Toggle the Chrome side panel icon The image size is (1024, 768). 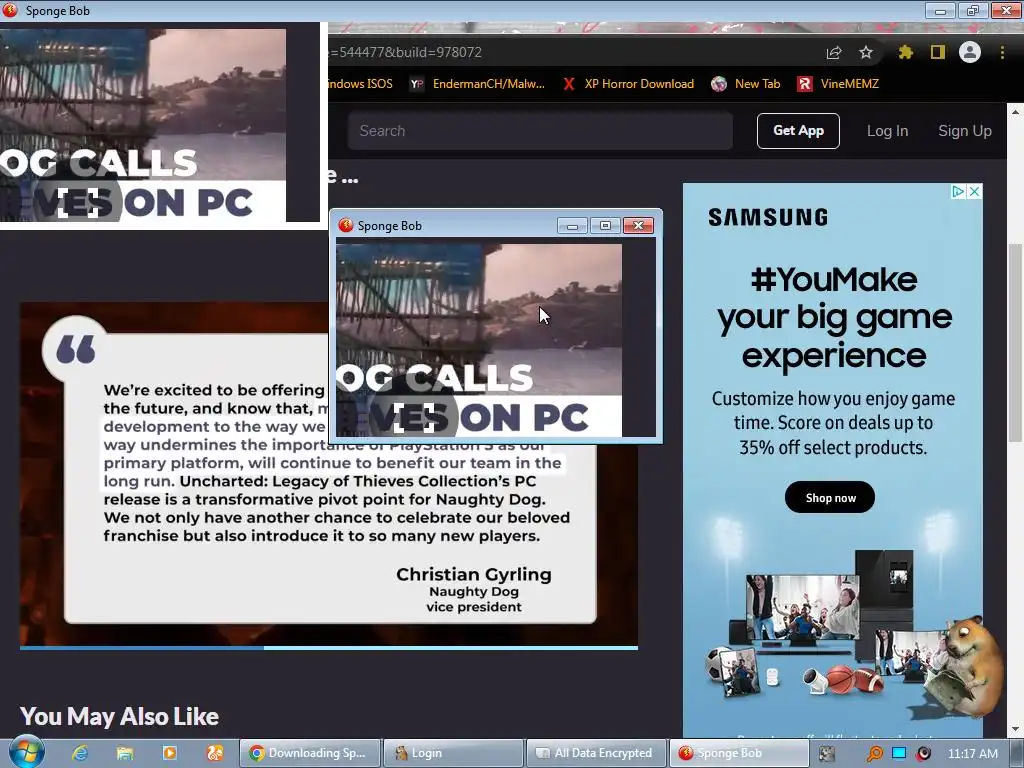[938, 52]
